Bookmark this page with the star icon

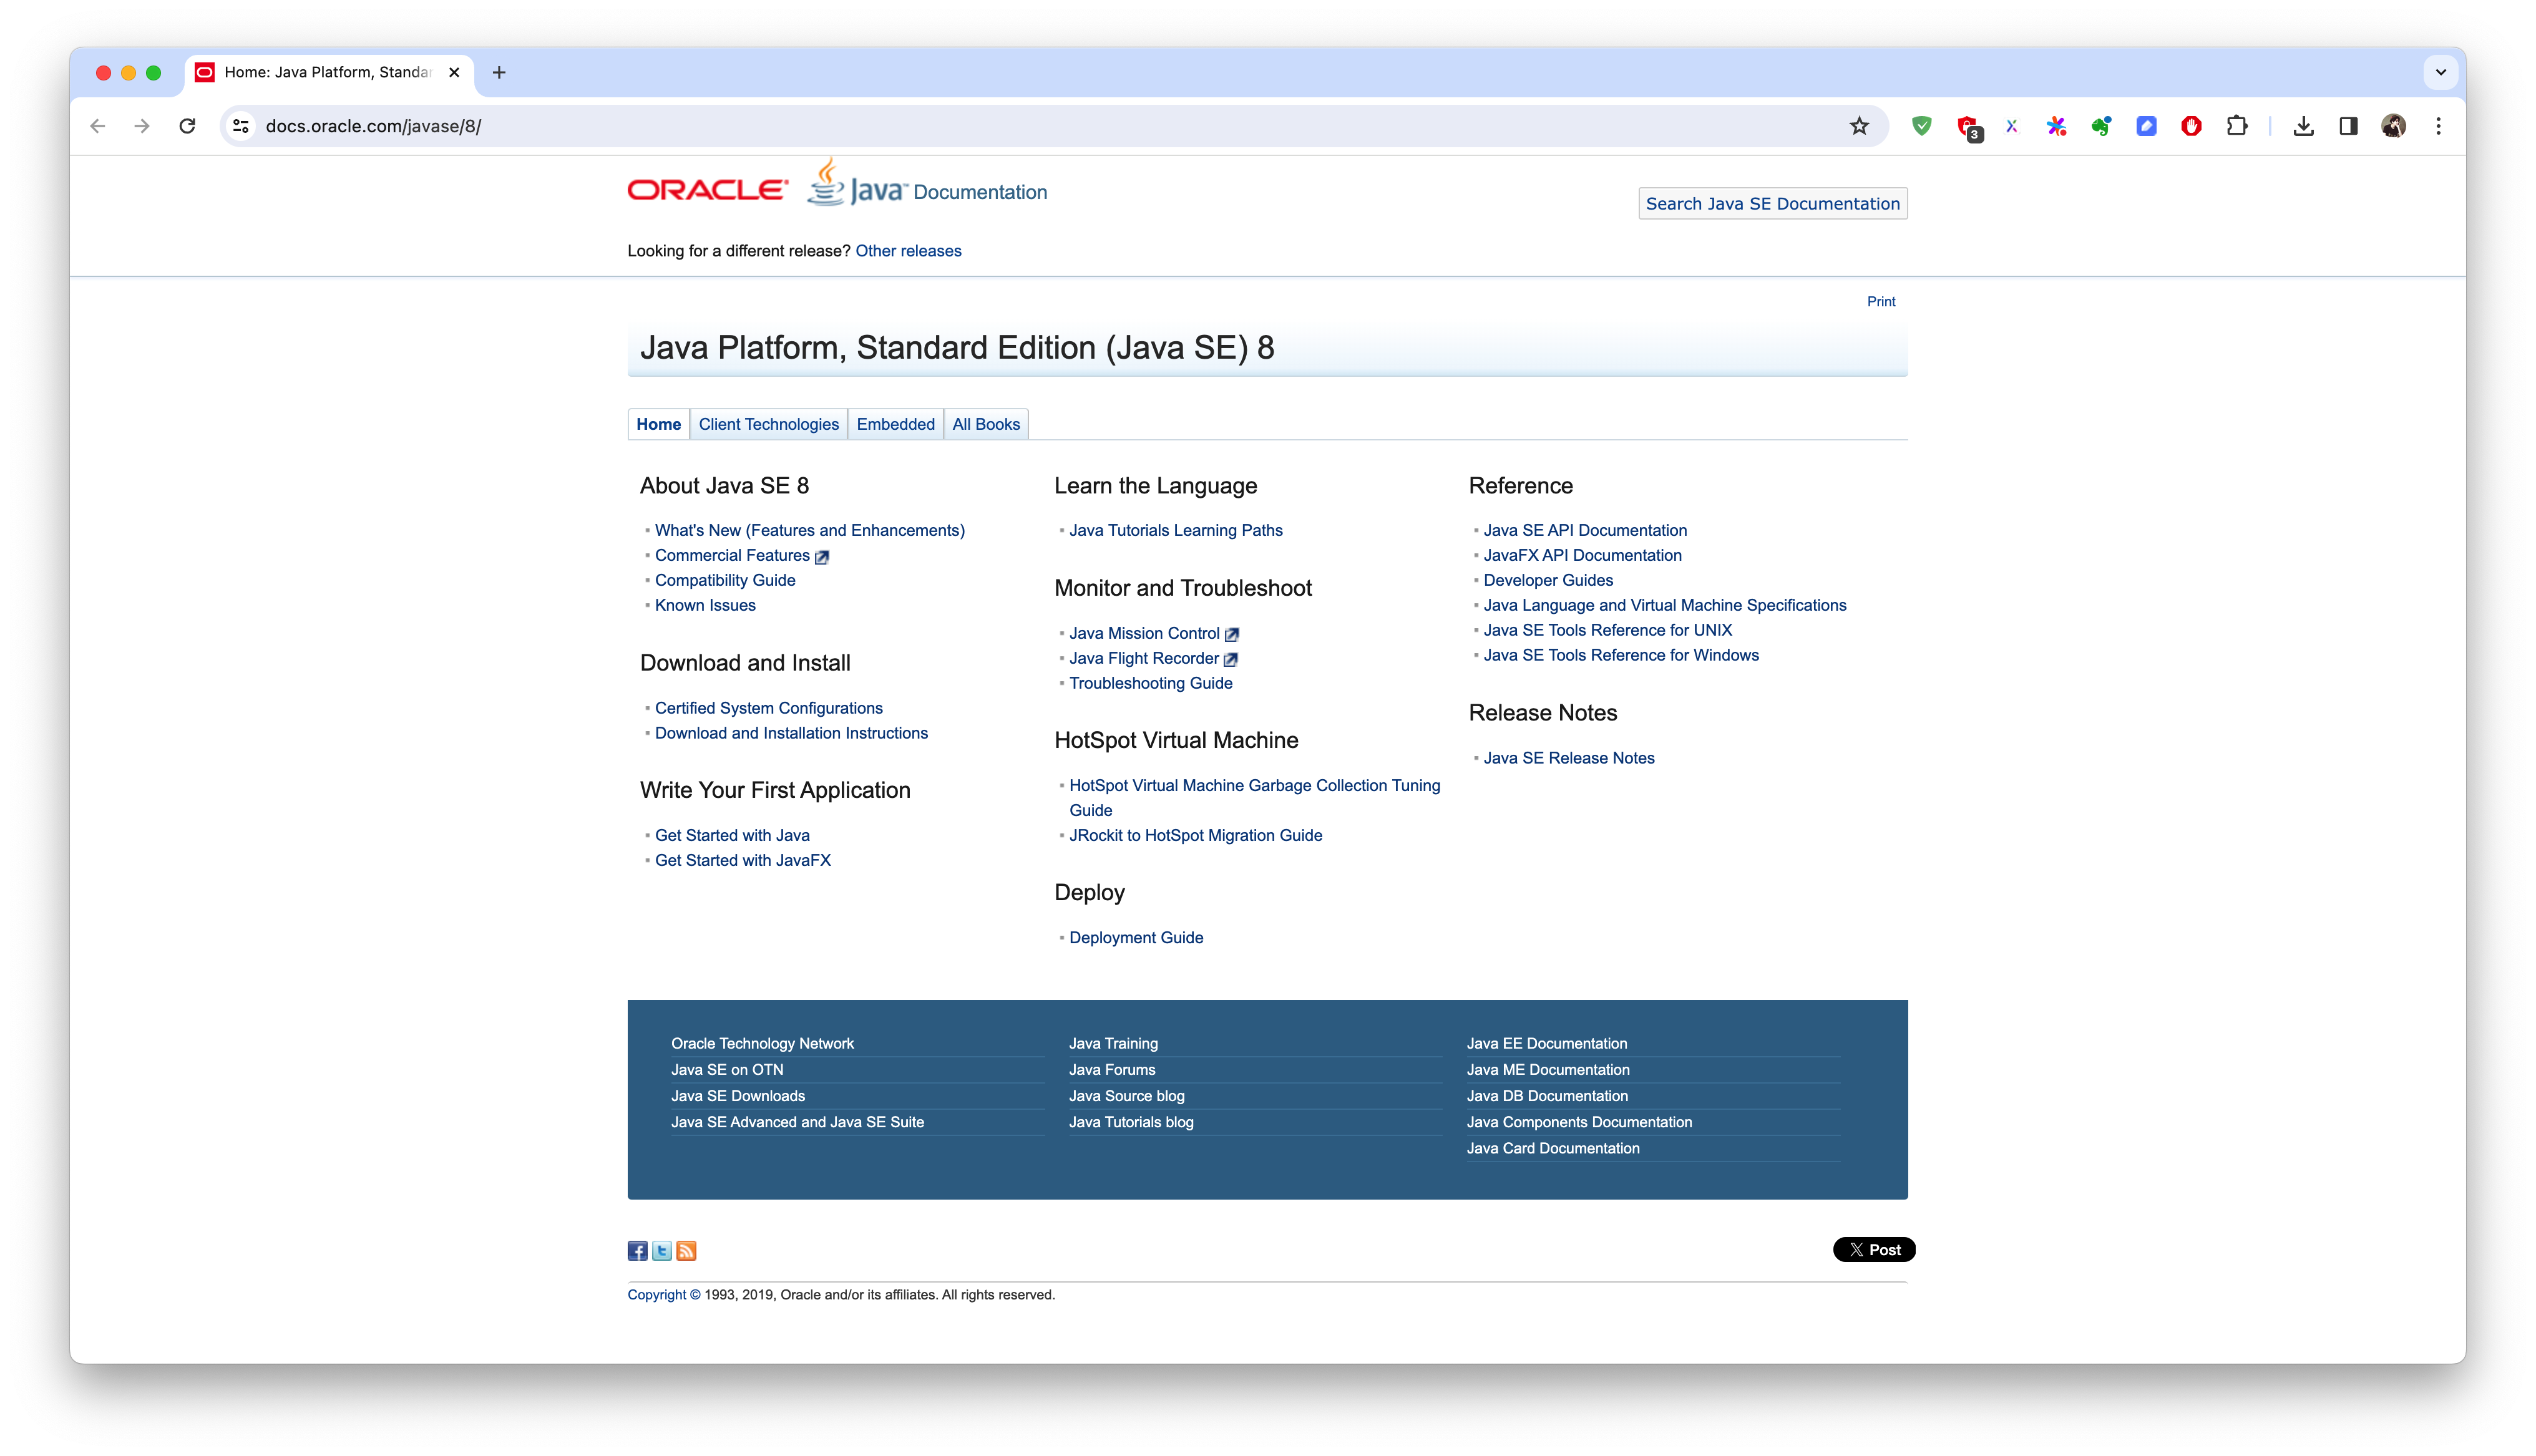tap(1859, 126)
